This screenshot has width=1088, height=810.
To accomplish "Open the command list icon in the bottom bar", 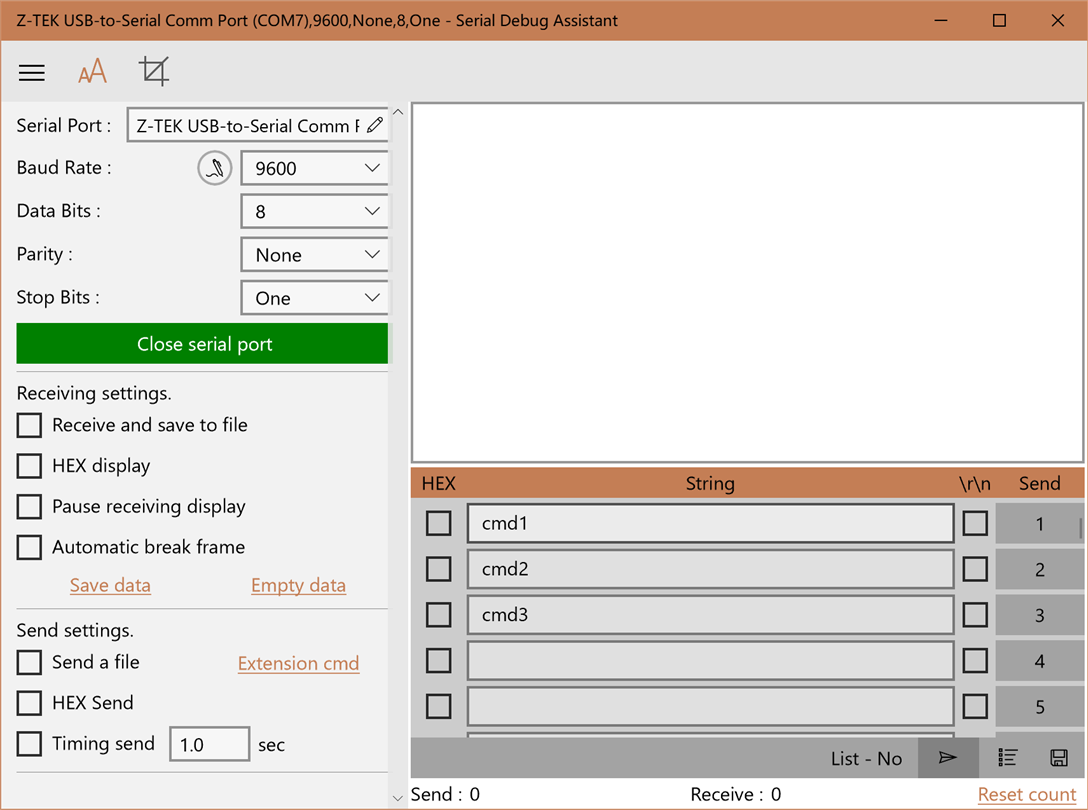I will pyautogui.click(x=1008, y=758).
